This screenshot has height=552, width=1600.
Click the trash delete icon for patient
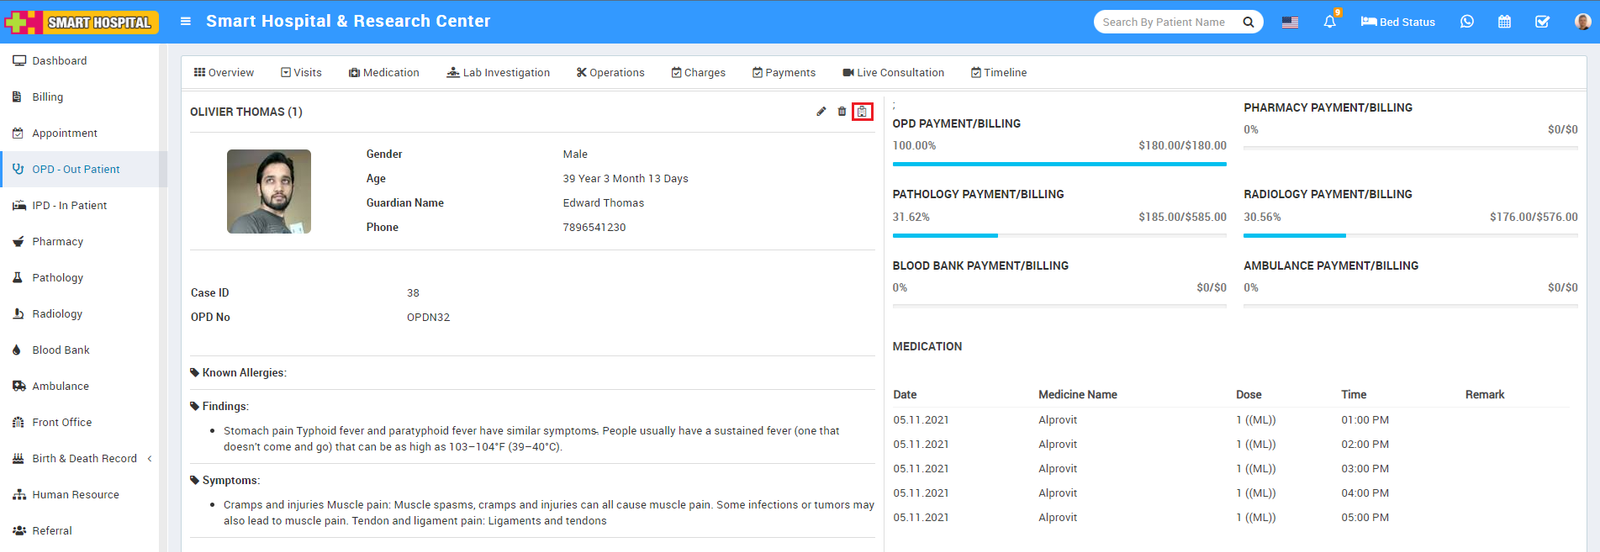pyautogui.click(x=842, y=112)
